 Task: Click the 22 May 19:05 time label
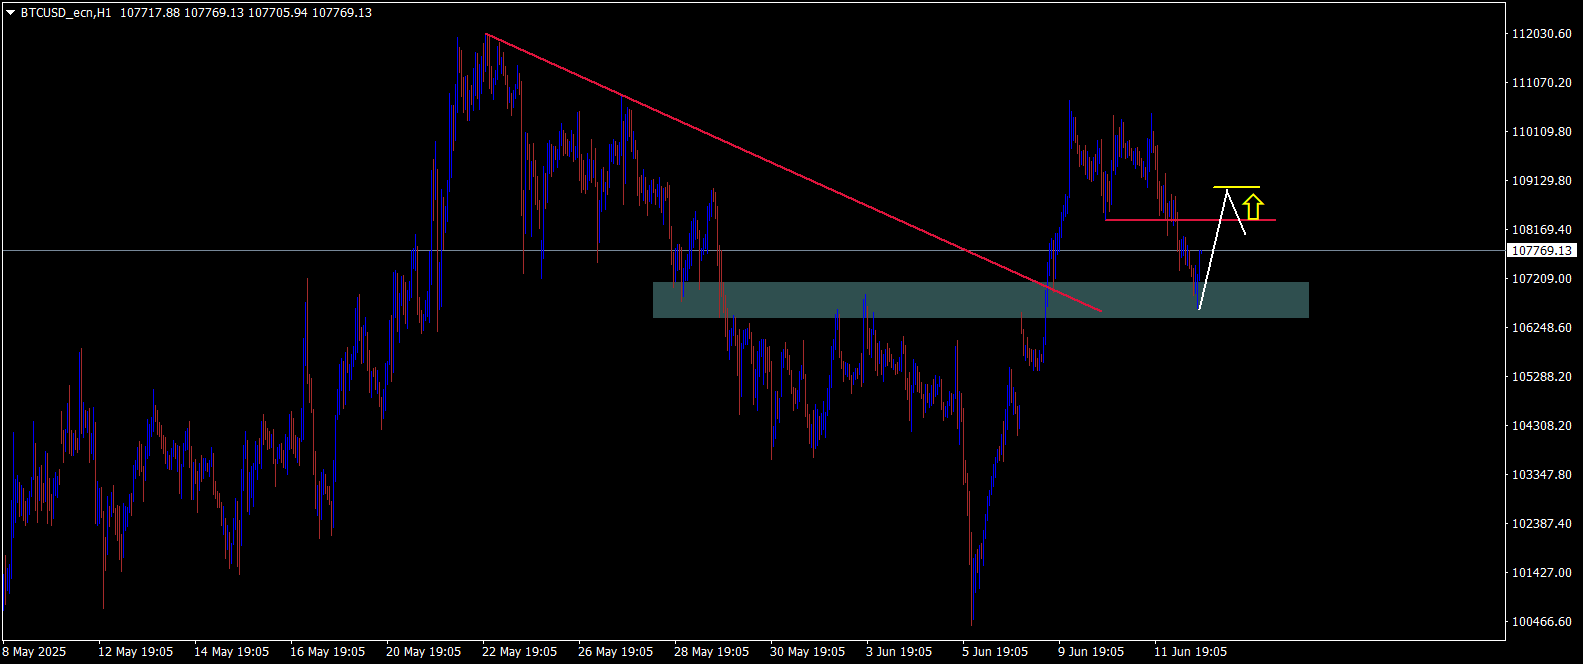point(519,652)
